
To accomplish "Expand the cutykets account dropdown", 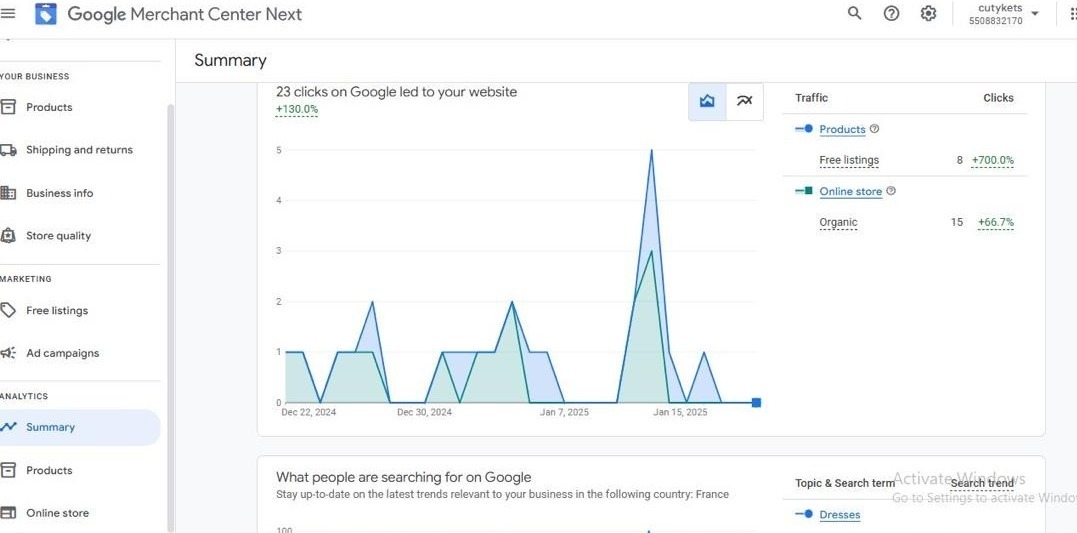I will (x=1034, y=14).
